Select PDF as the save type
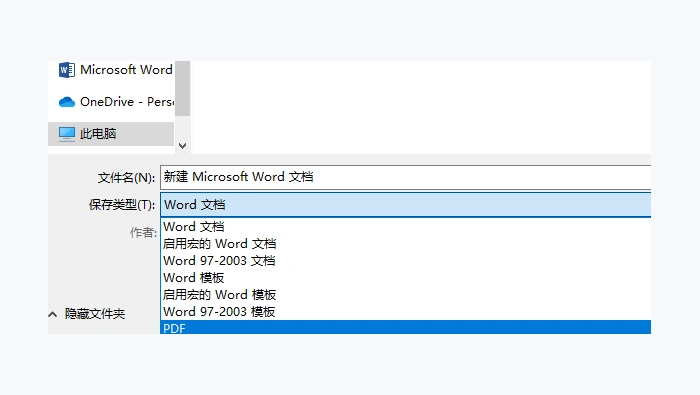The width and height of the screenshot is (700, 395). pos(405,327)
